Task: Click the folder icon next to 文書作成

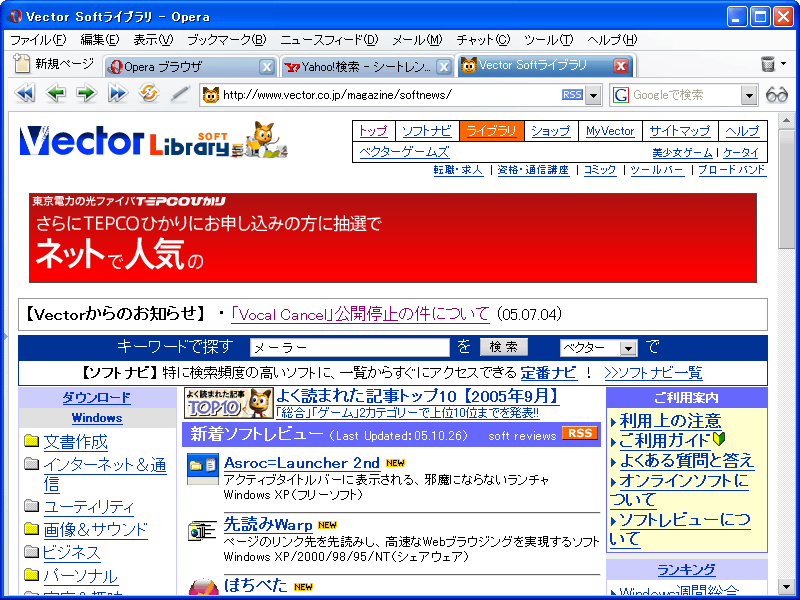Action: (x=32, y=440)
